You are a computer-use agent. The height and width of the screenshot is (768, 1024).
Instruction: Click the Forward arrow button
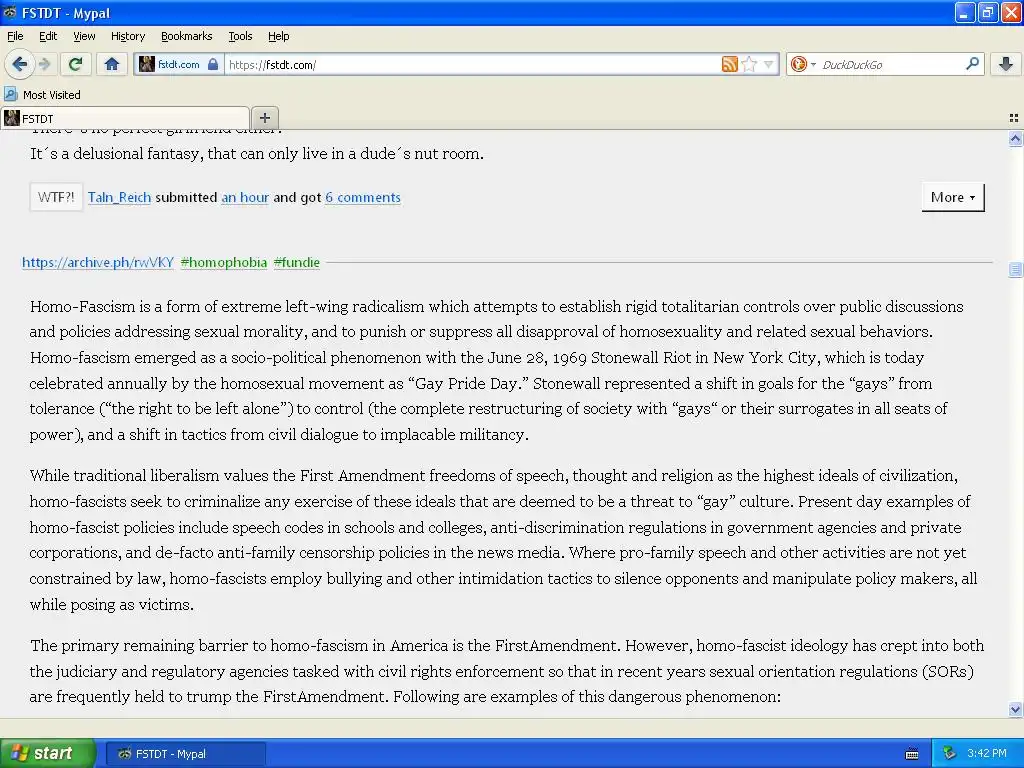point(44,64)
